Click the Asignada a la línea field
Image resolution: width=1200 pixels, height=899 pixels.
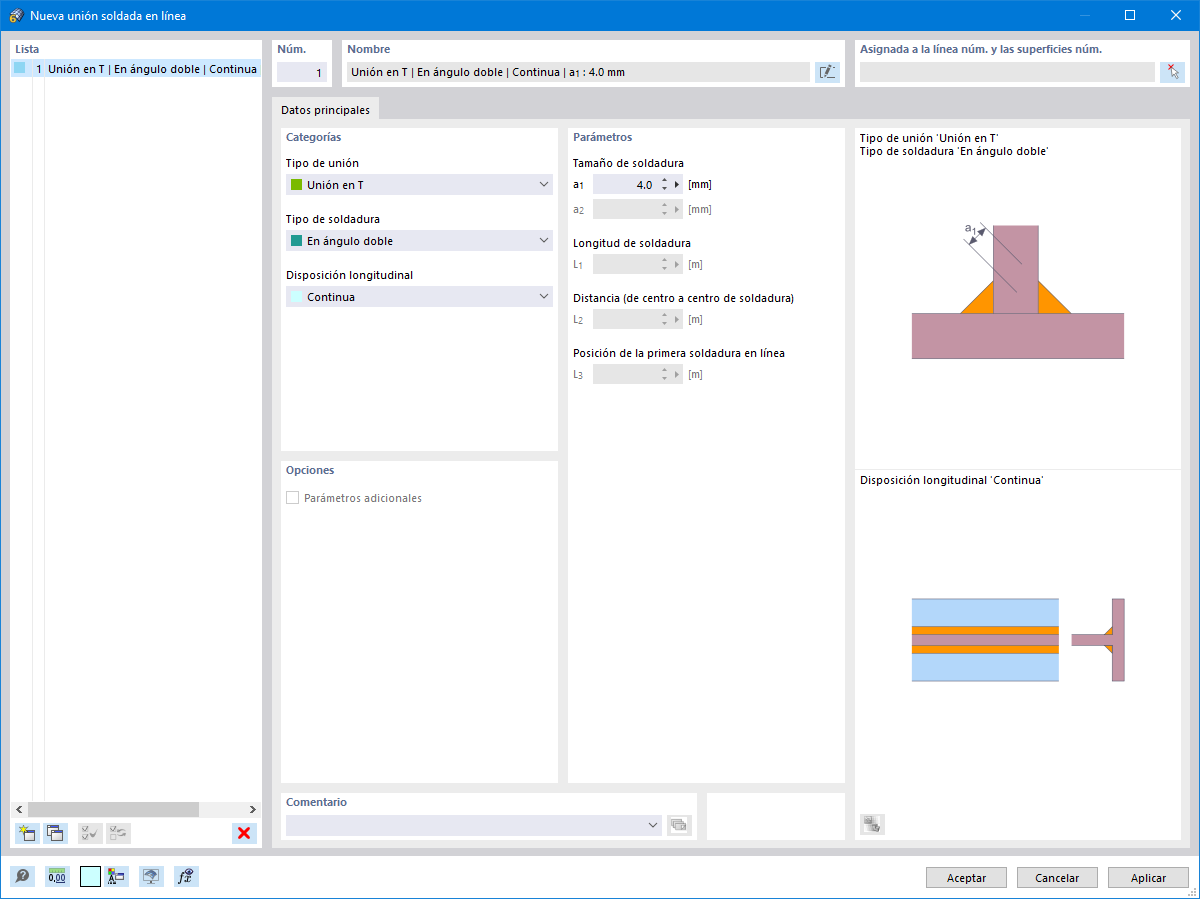[1007, 72]
